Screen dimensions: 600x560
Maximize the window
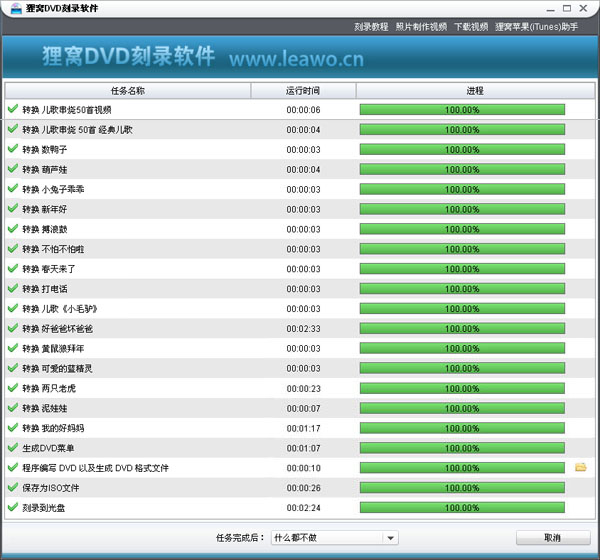click(567, 8)
